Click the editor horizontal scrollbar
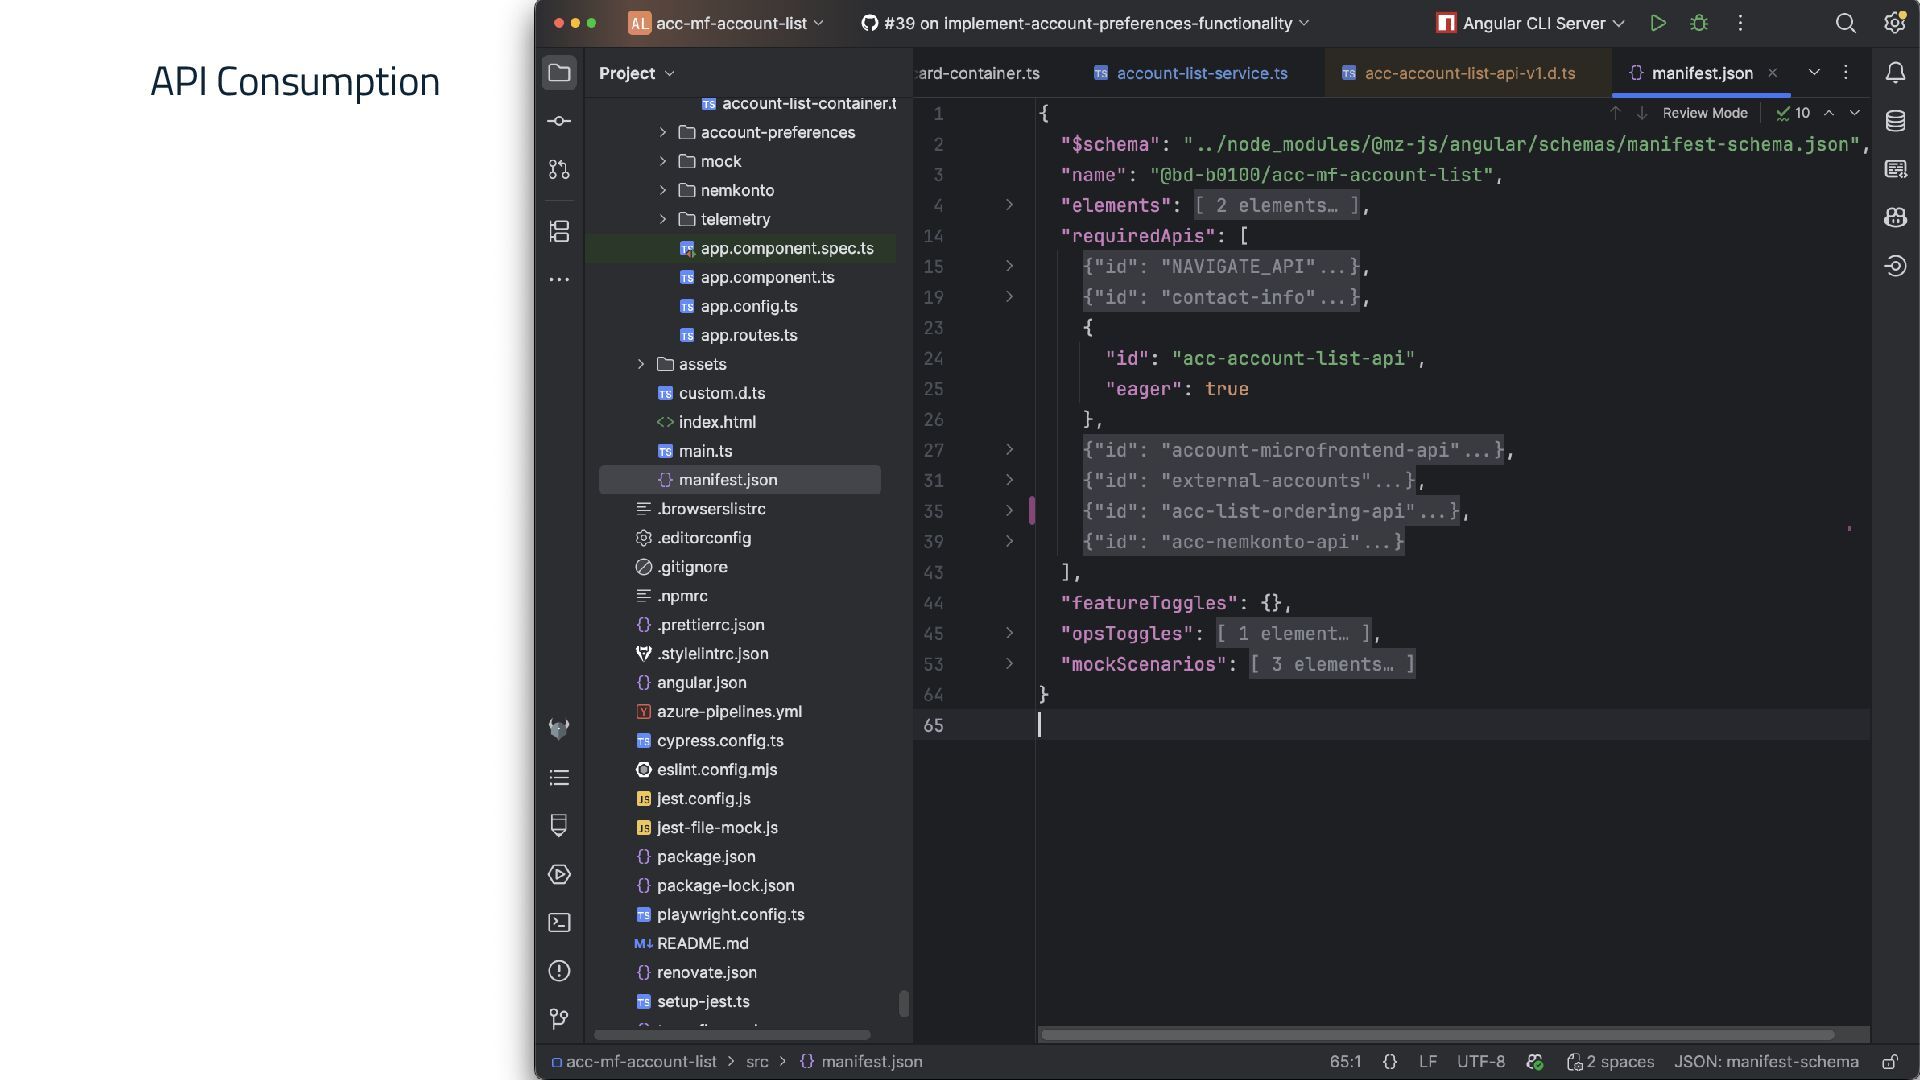Viewport: 1920px width, 1080px height. pos(1437,1034)
